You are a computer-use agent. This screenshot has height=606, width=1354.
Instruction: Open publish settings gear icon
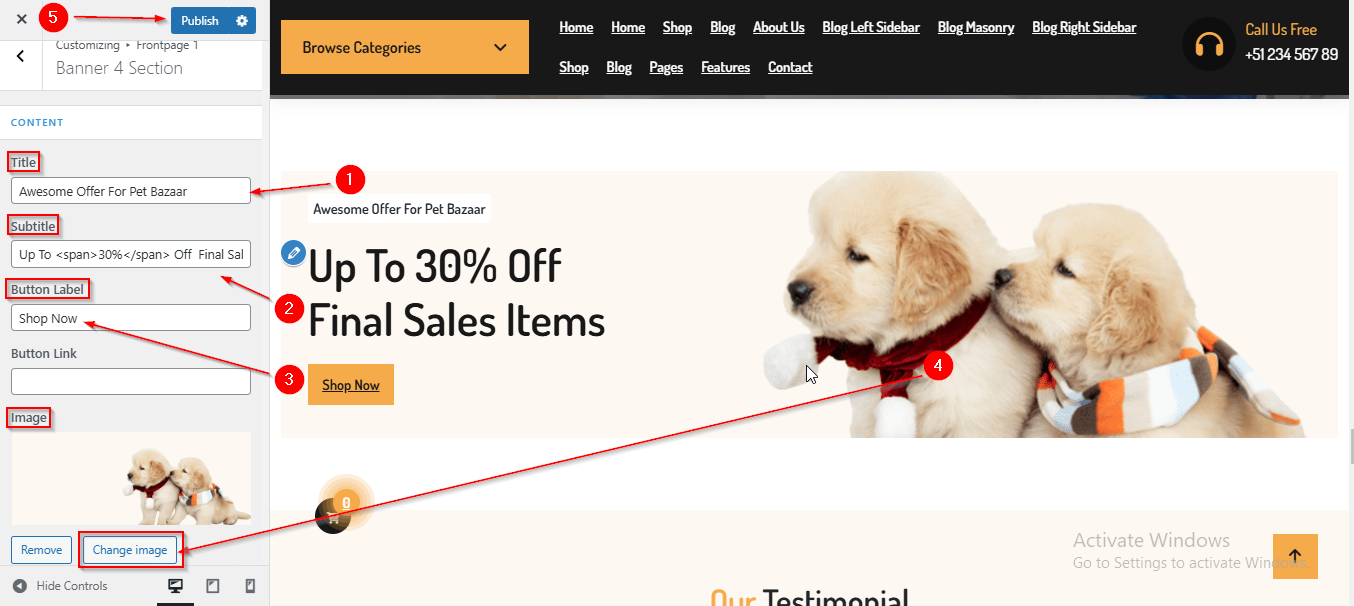point(242,20)
